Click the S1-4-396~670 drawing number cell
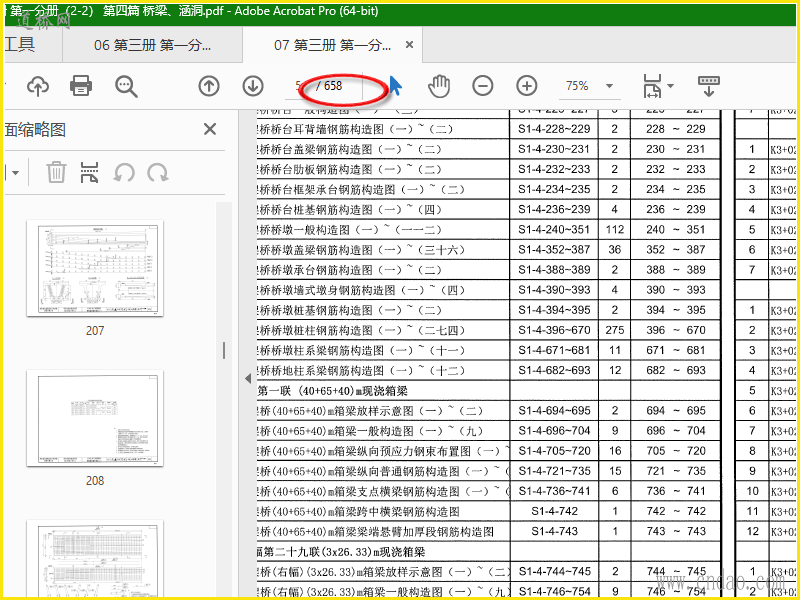This screenshot has height=600, width=800. point(554,330)
